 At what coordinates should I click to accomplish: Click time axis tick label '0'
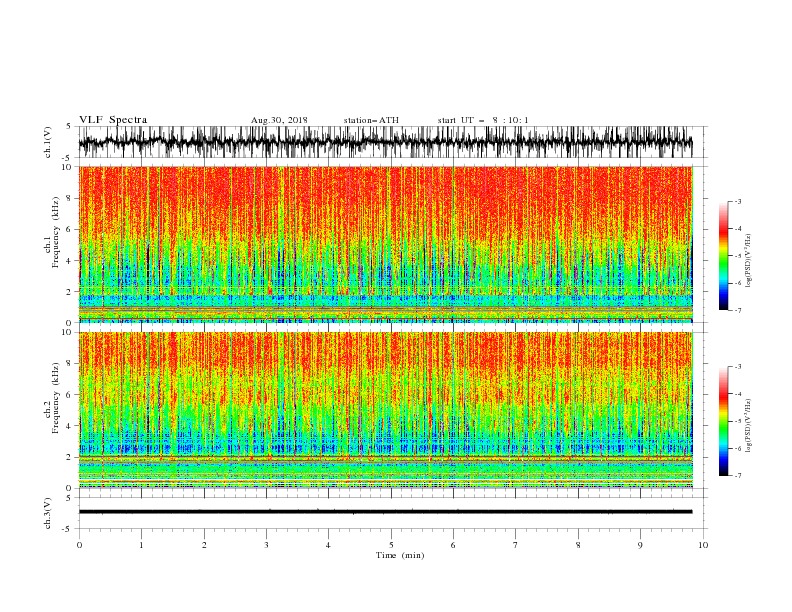pos(79,545)
